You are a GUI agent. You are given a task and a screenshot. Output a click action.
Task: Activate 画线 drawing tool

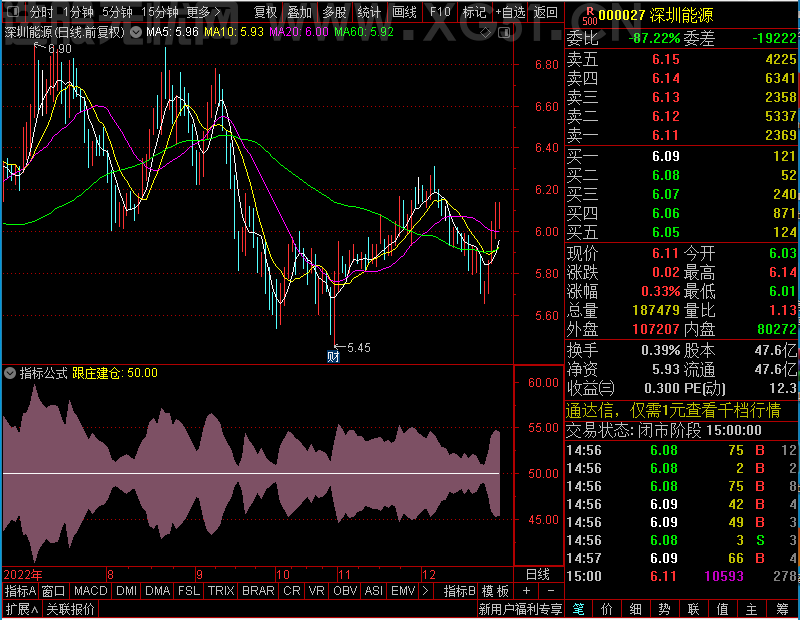click(404, 12)
